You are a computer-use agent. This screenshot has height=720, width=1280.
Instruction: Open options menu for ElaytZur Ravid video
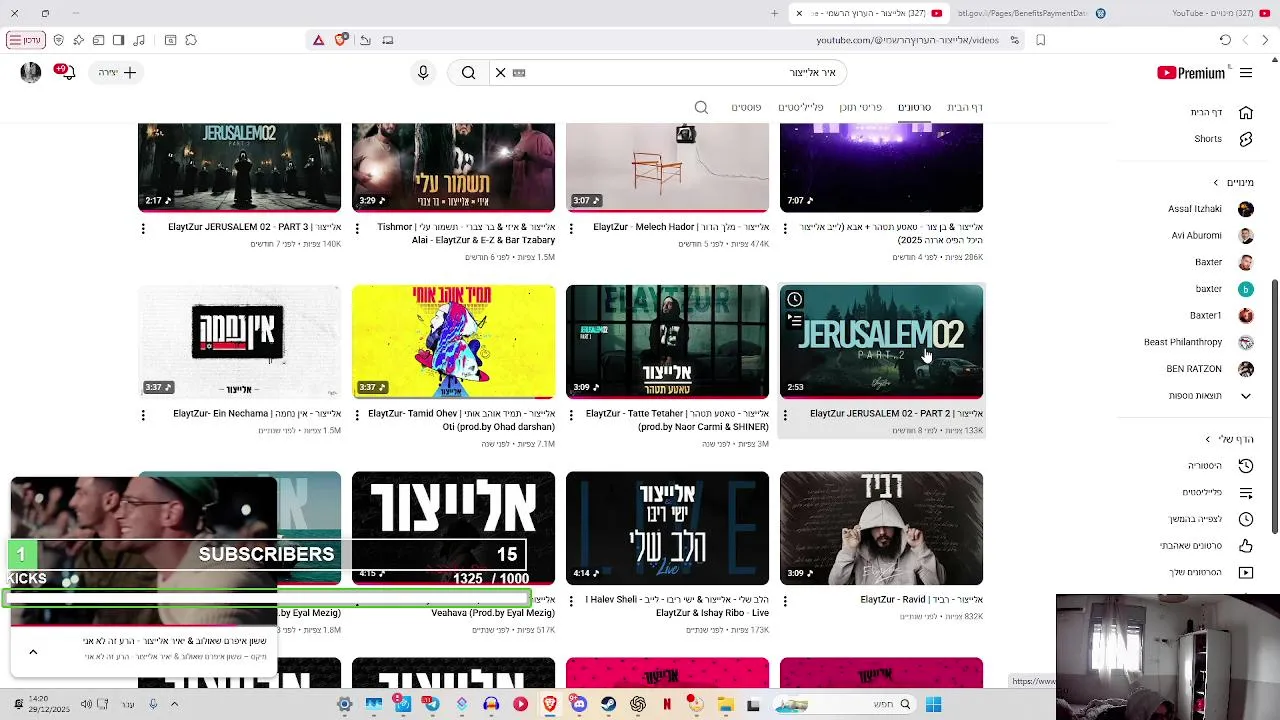[785, 601]
